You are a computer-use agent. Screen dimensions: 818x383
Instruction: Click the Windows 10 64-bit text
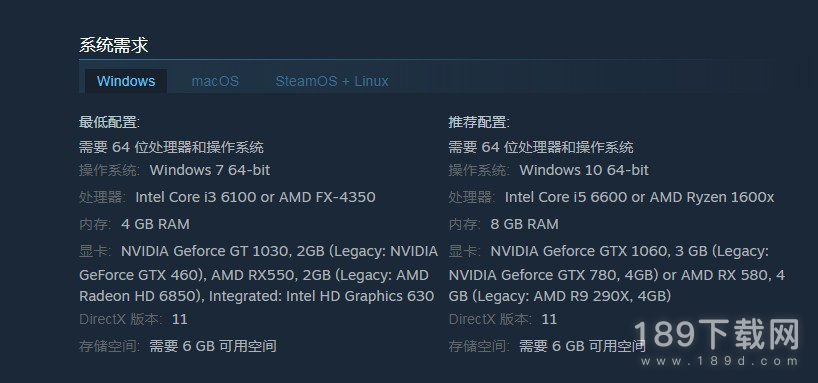[x=584, y=170]
